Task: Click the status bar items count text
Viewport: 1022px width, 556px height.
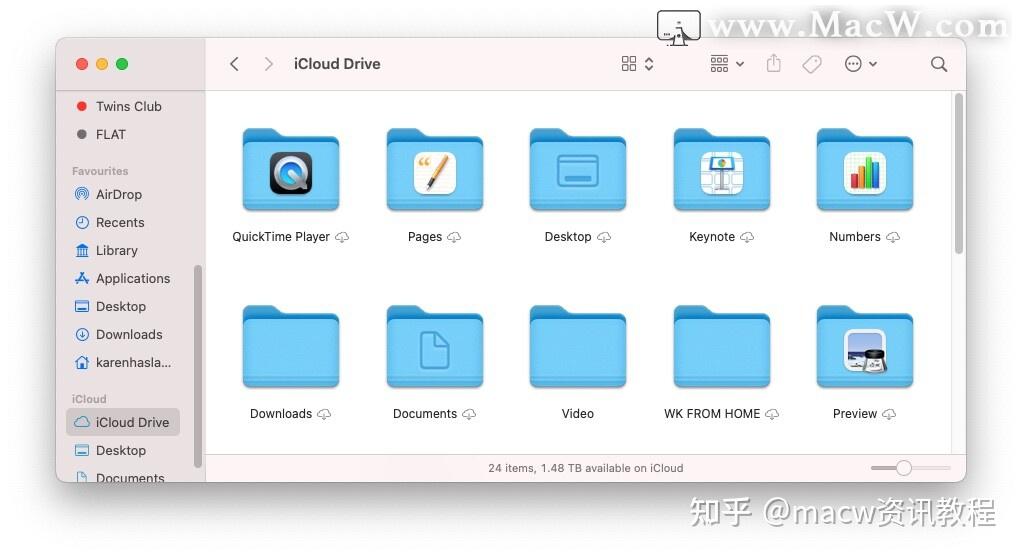Action: click(585, 468)
